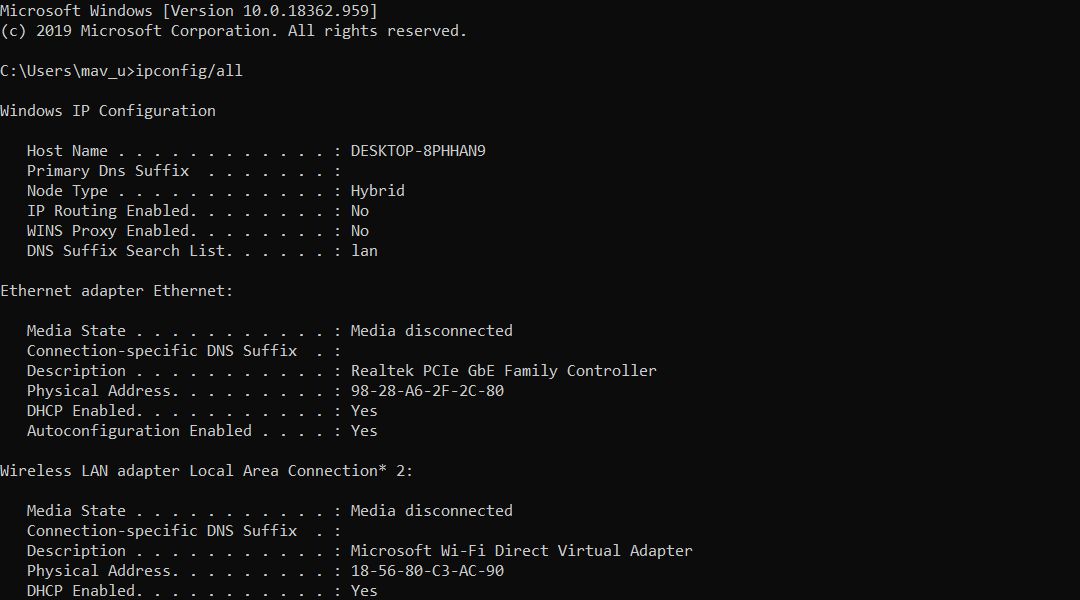
Task: Click Microsoft Wi-Fi Direct Virtual Adapter text
Action: coord(521,550)
